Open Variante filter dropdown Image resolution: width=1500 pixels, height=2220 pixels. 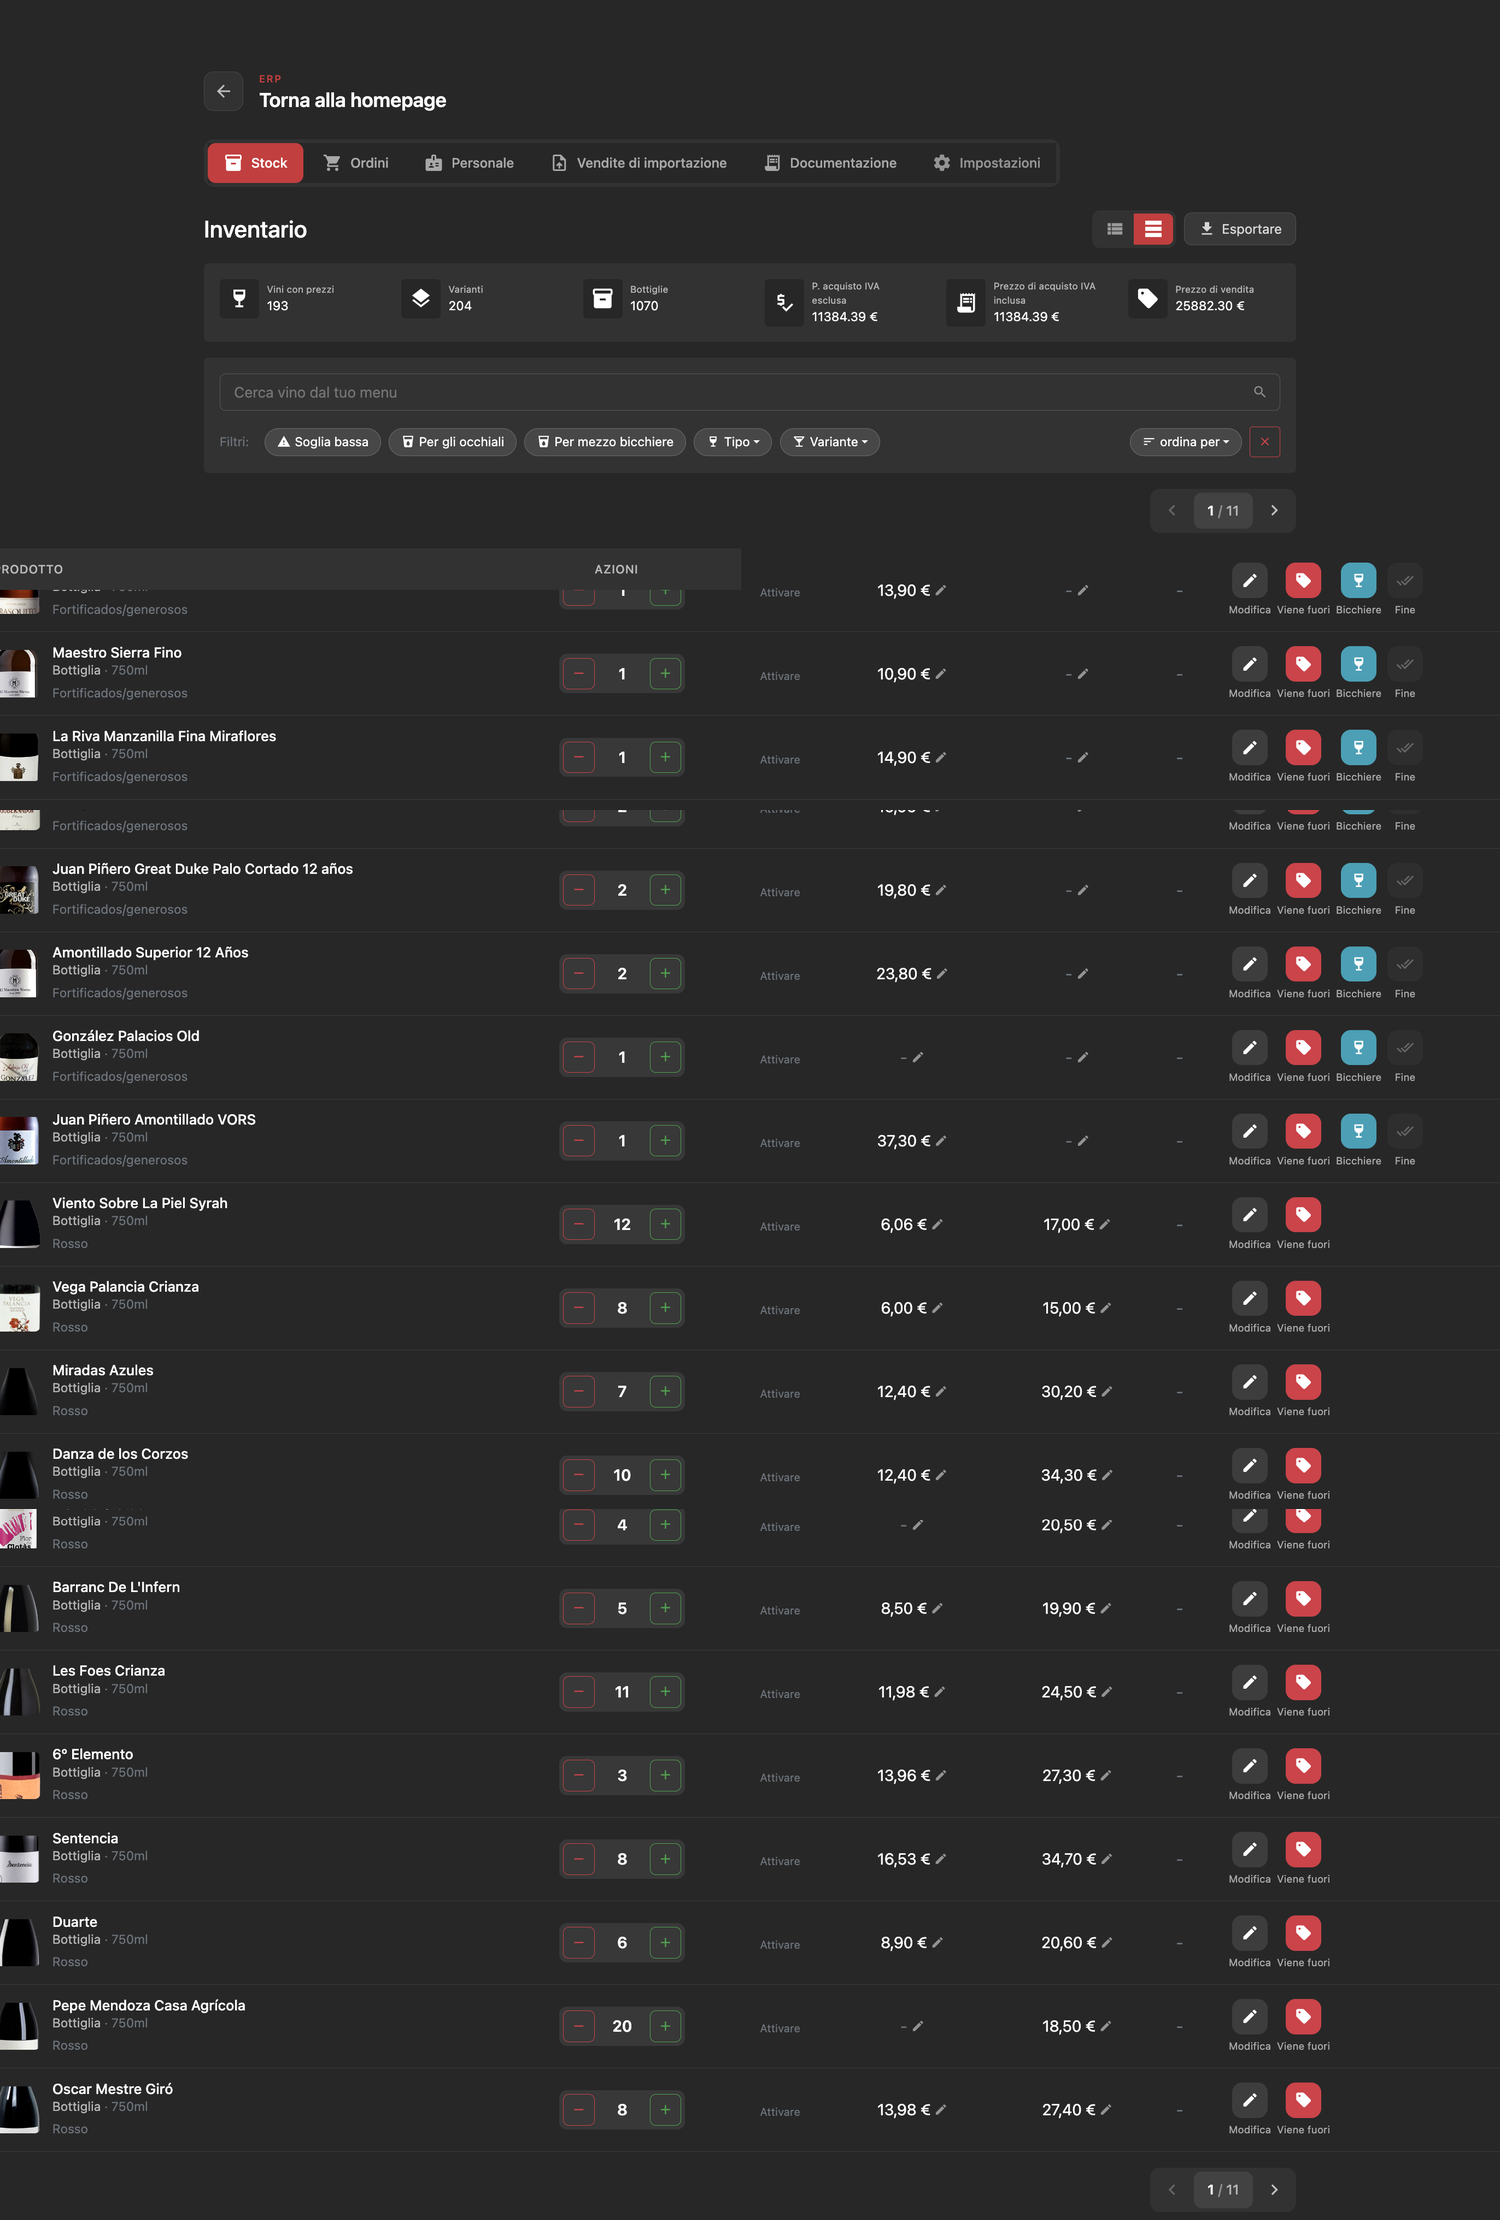[830, 442]
